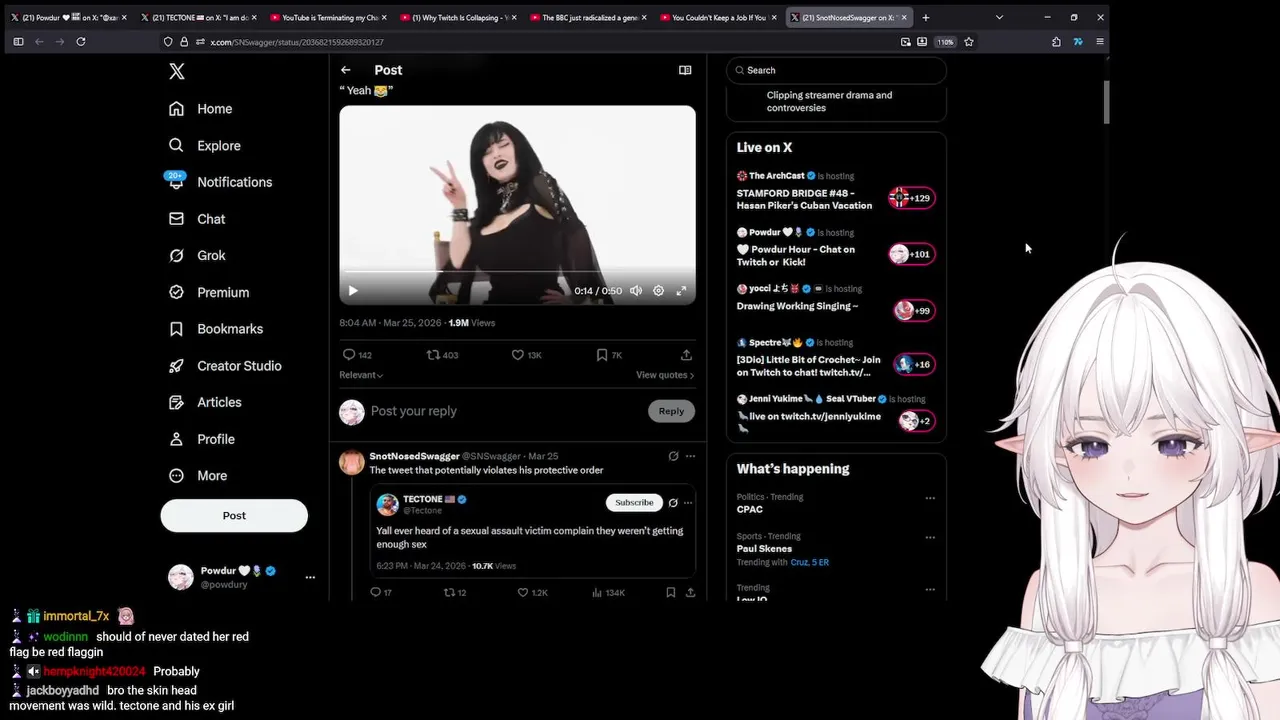Click Grok icon on SnotNosedSwagger reply
Image resolution: width=1280 pixels, height=720 pixels.
pos(673,456)
